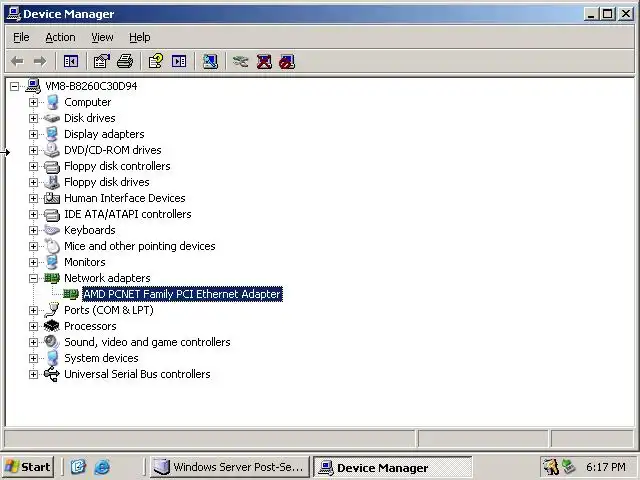640x480 pixels.
Task: Launch Internet Explorer from Quick Launch
Action: tap(102, 467)
